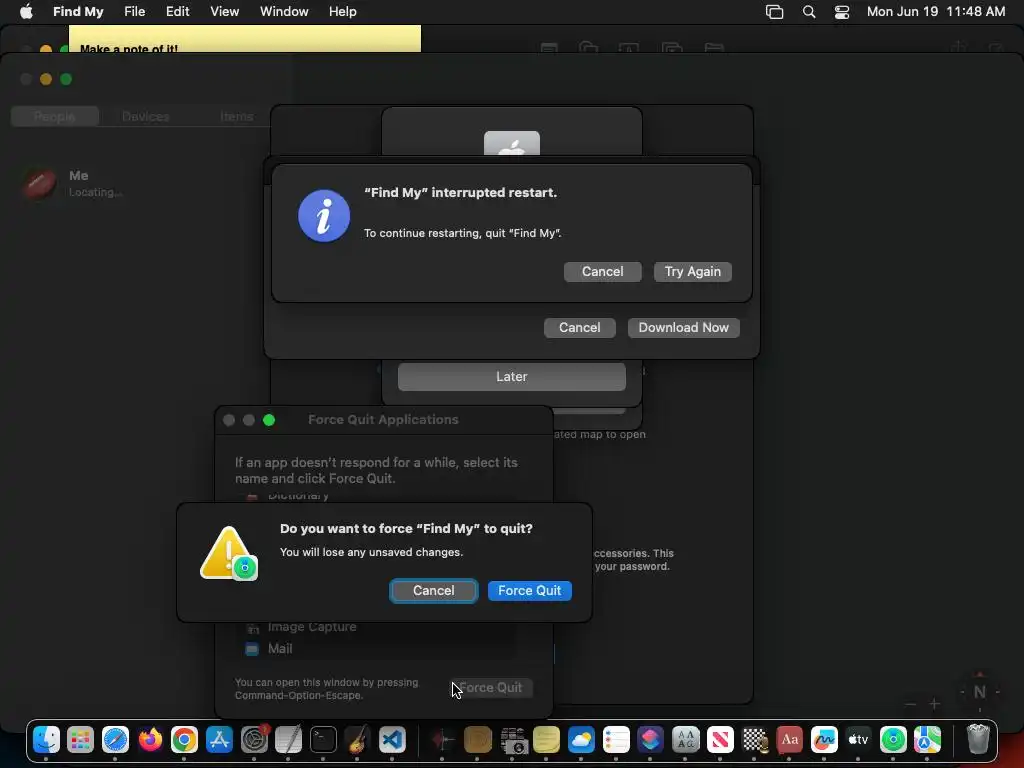Open TextEdit from the Dock
This screenshot has width=1024, height=768.
[x=289, y=740]
